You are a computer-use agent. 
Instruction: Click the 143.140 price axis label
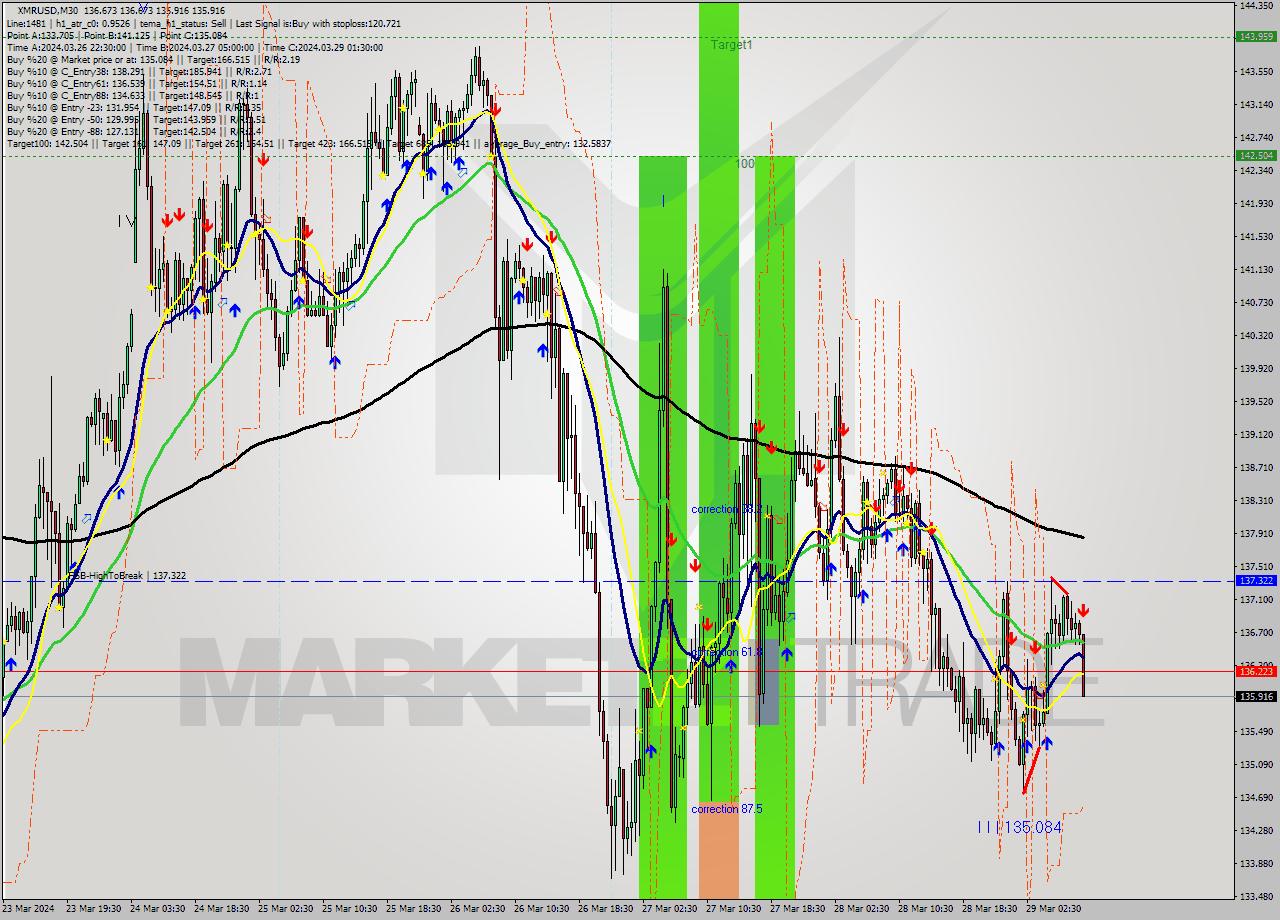point(1256,104)
